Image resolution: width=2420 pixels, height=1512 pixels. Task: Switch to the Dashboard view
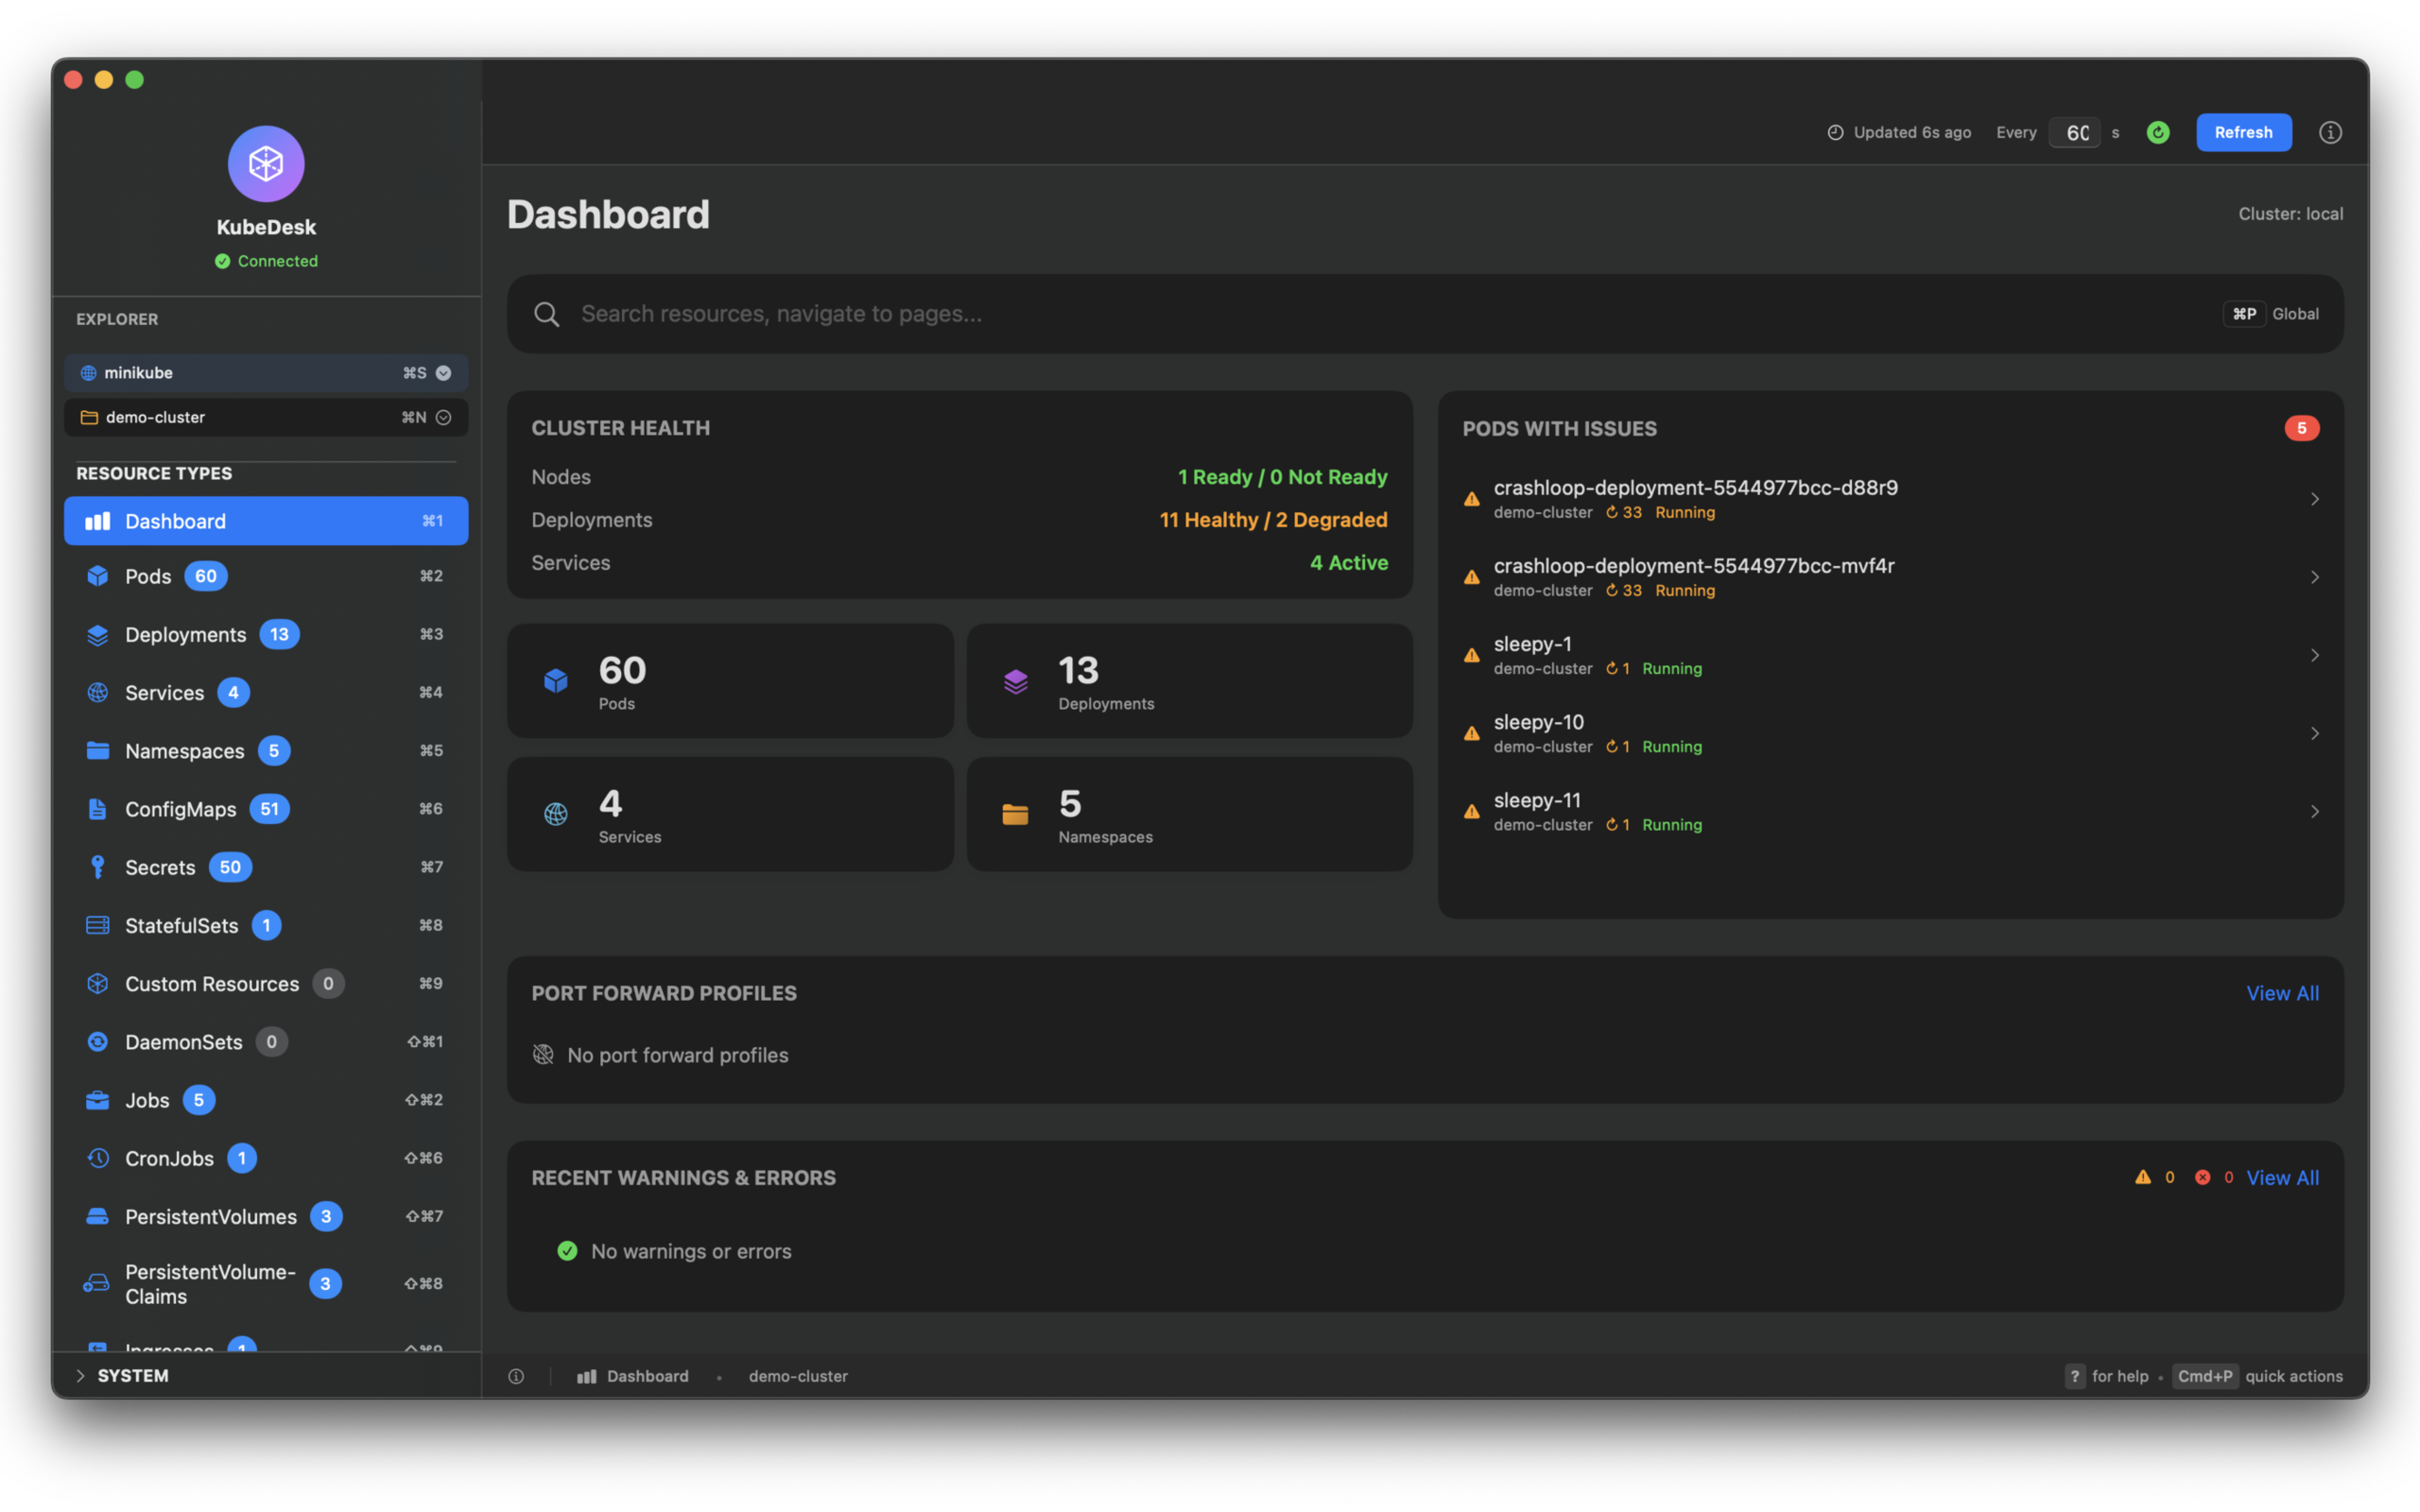tap(175, 520)
